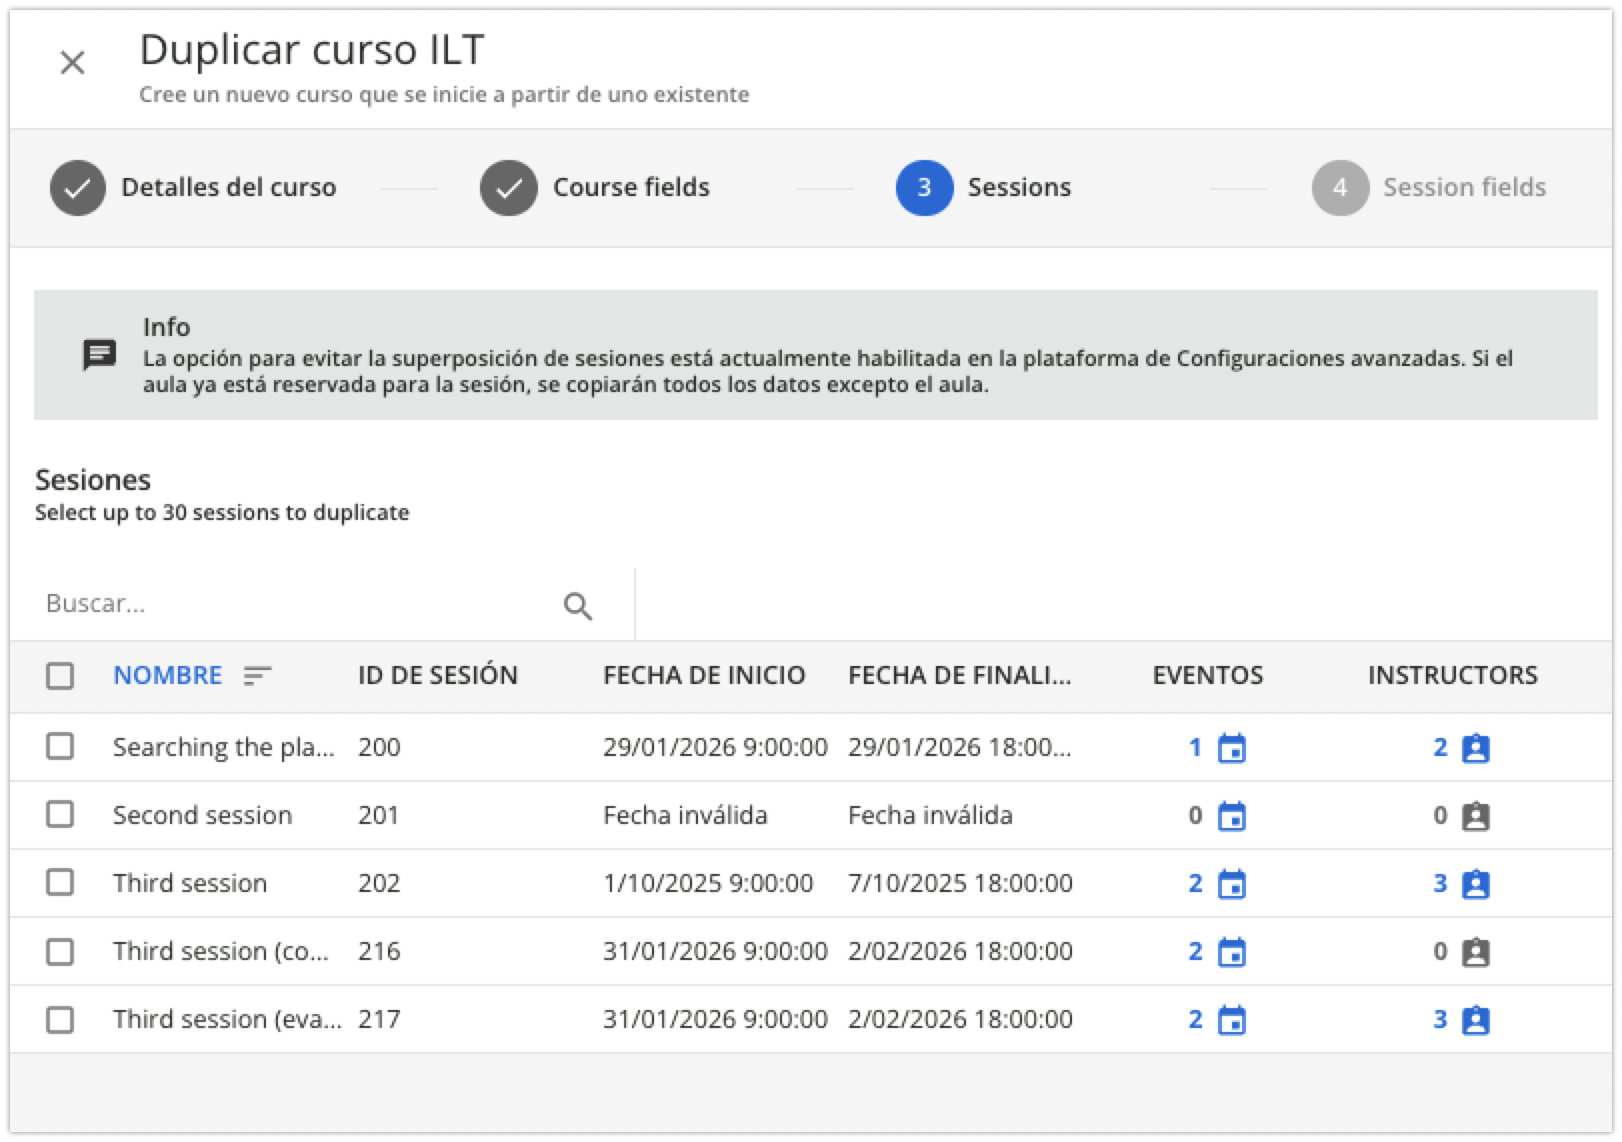Click the search magnifier icon
Screen dimensions: 1622x1142
[x=577, y=606]
